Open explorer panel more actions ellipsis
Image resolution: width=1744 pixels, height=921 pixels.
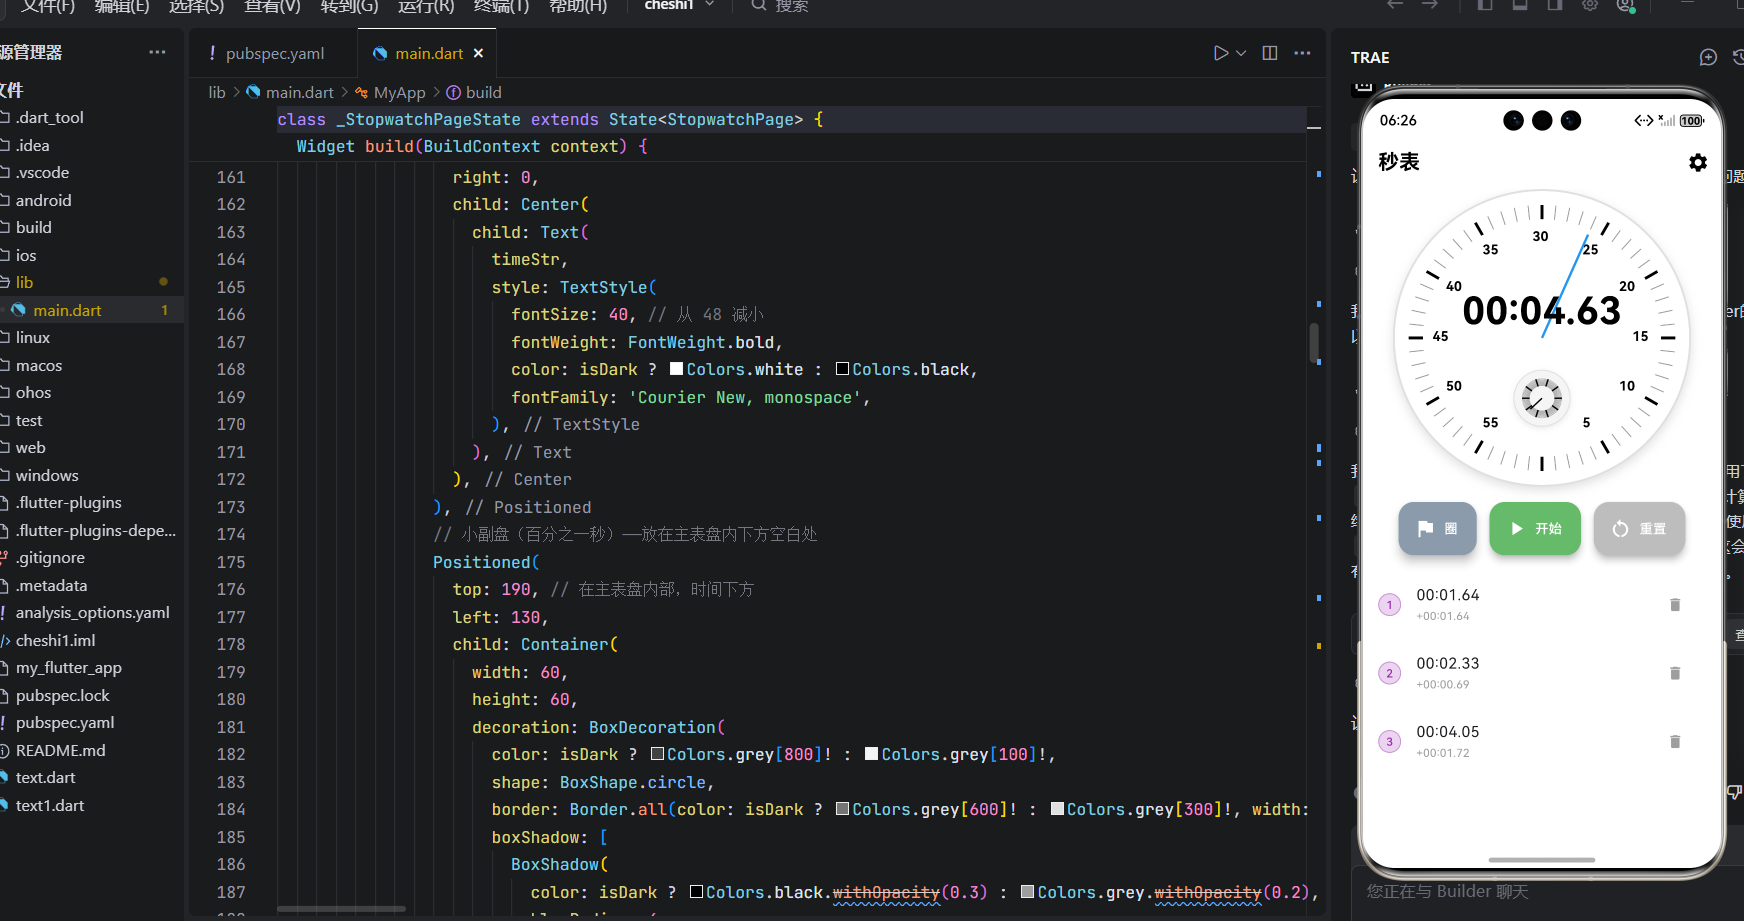(157, 52)
